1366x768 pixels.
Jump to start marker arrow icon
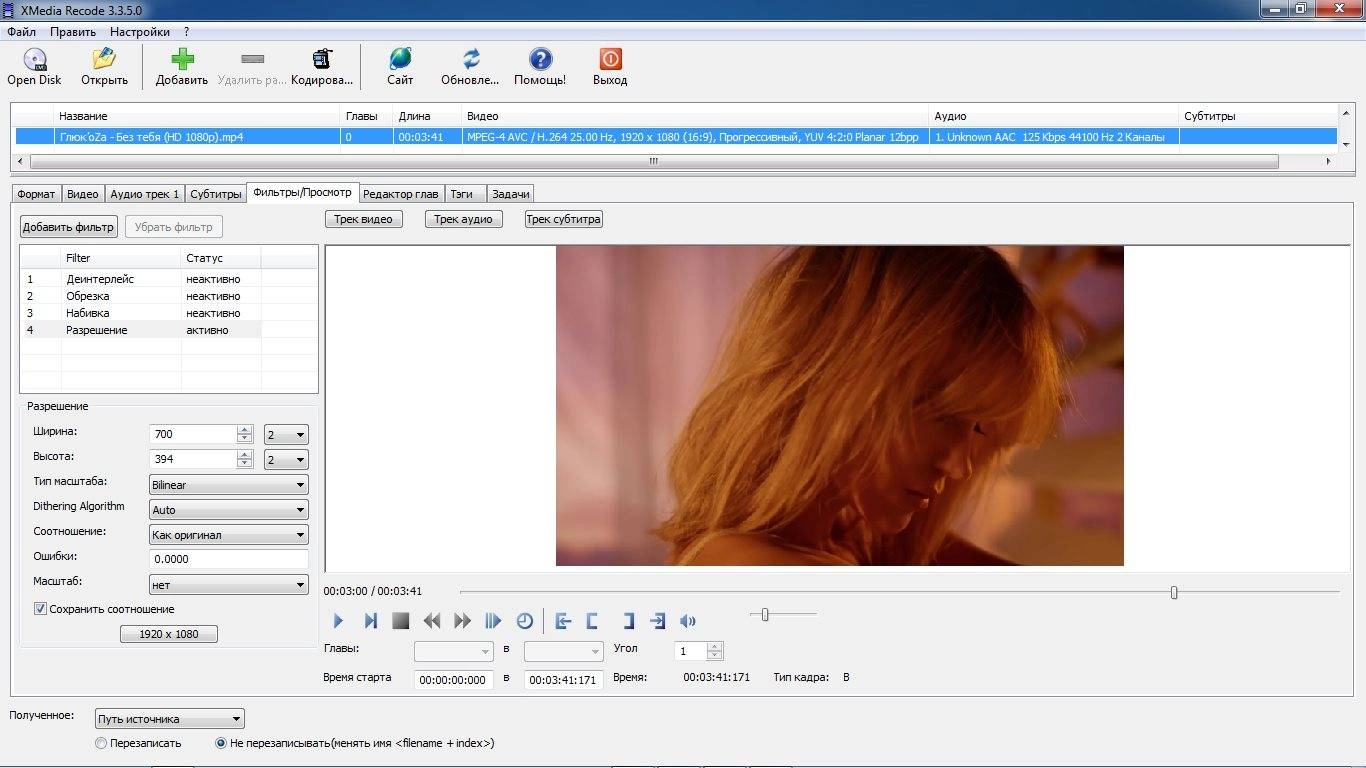click(563, 621)
